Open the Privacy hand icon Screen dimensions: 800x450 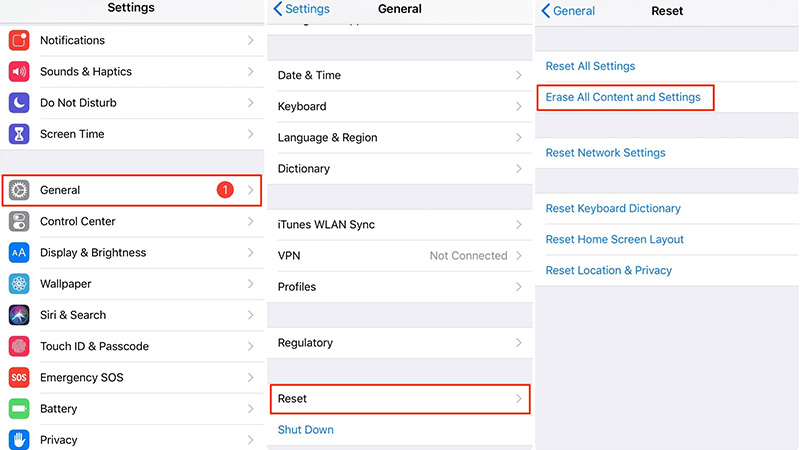click(x=19, y=440)
